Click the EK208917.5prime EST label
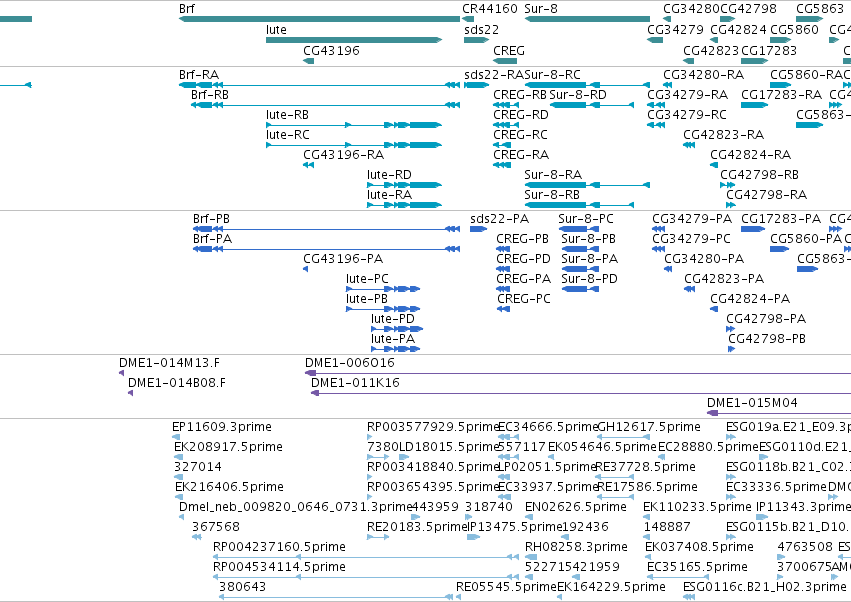The image size is (851, 602). [228, 447]
